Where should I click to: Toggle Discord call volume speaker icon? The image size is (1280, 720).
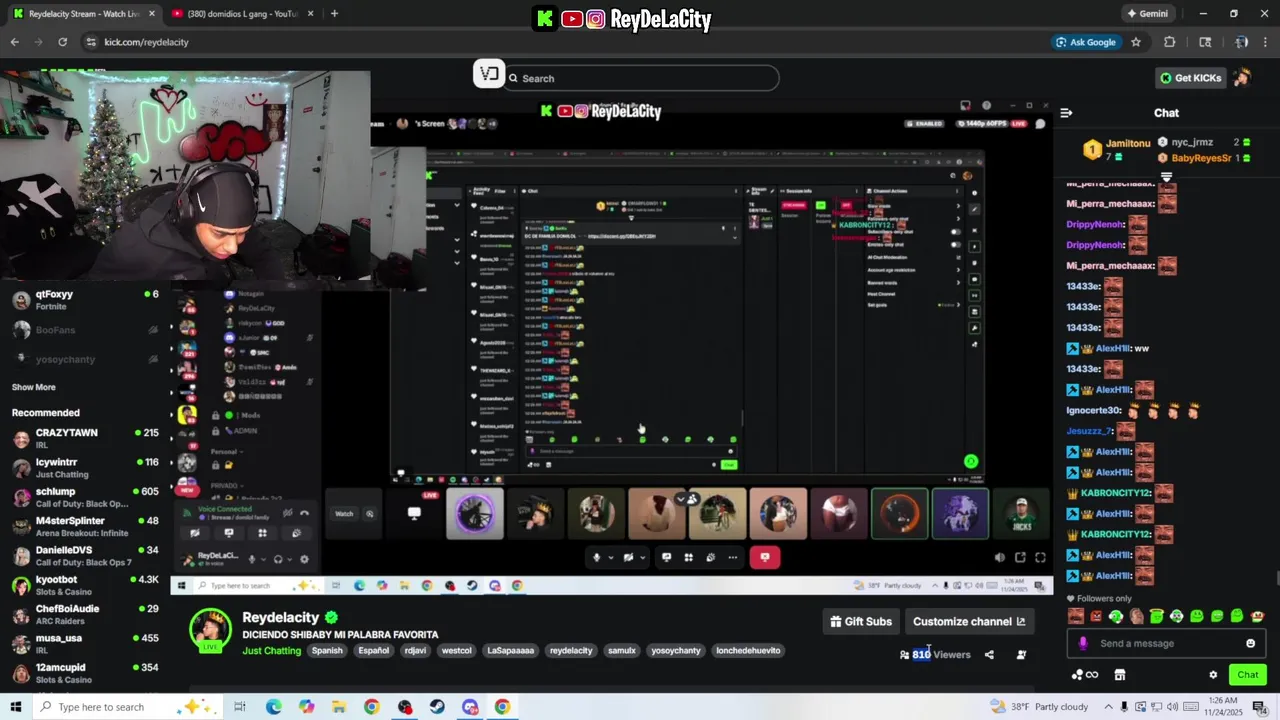999,558
